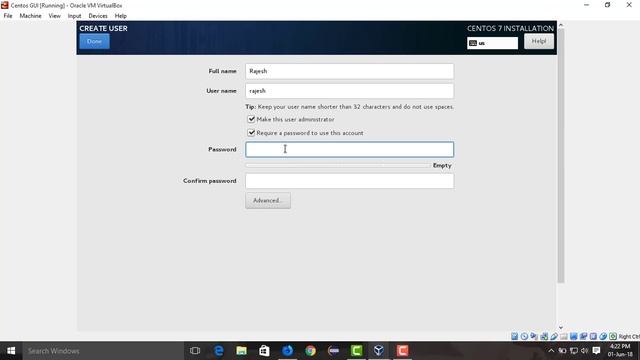Screen dimensions: 640x360
Task: Open the VirtualBox File menu
Action: tap(8, 16)
